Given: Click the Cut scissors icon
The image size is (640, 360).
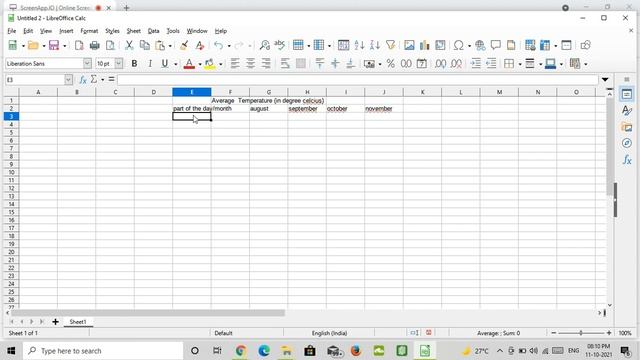Looking at the screenshot, I should click(x=129, y=45).
